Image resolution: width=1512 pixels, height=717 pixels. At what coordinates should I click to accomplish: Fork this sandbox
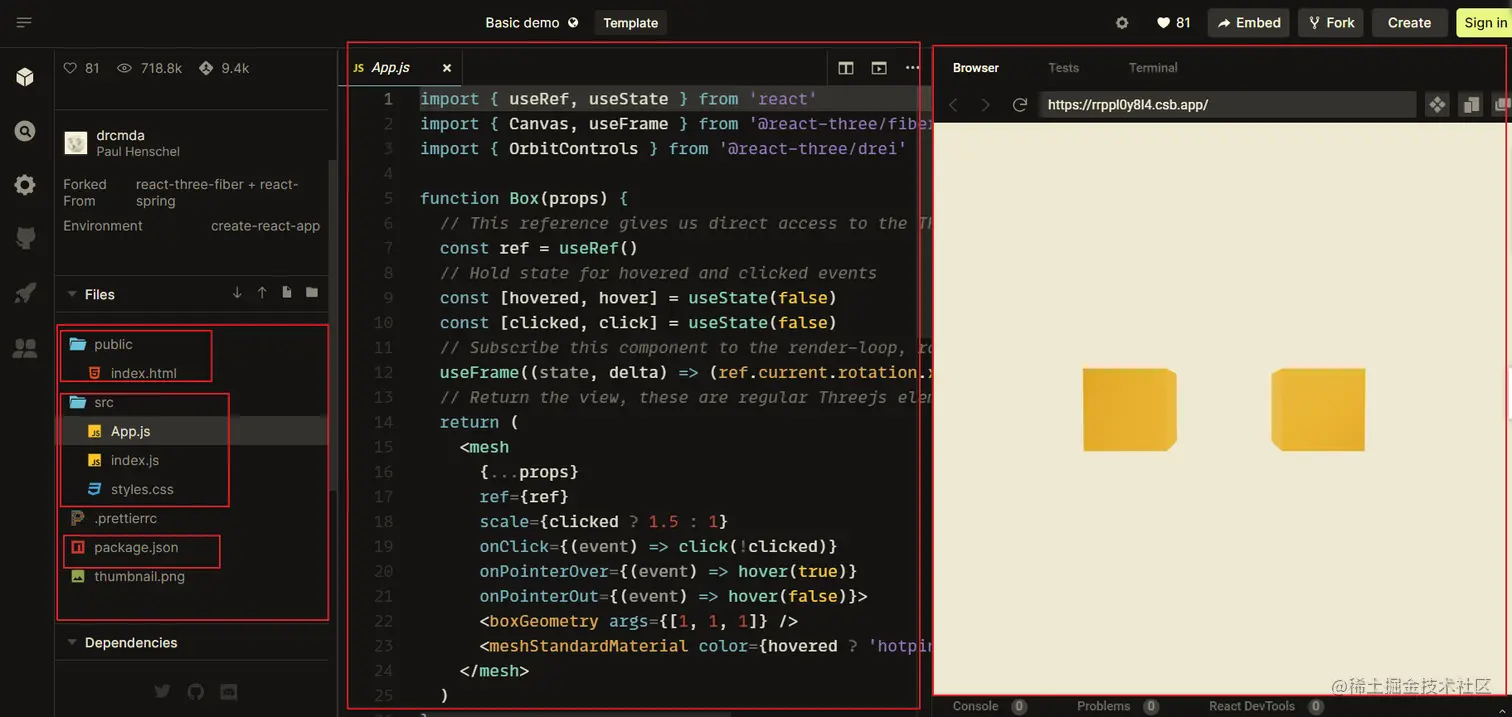[x=1330, y=23]
